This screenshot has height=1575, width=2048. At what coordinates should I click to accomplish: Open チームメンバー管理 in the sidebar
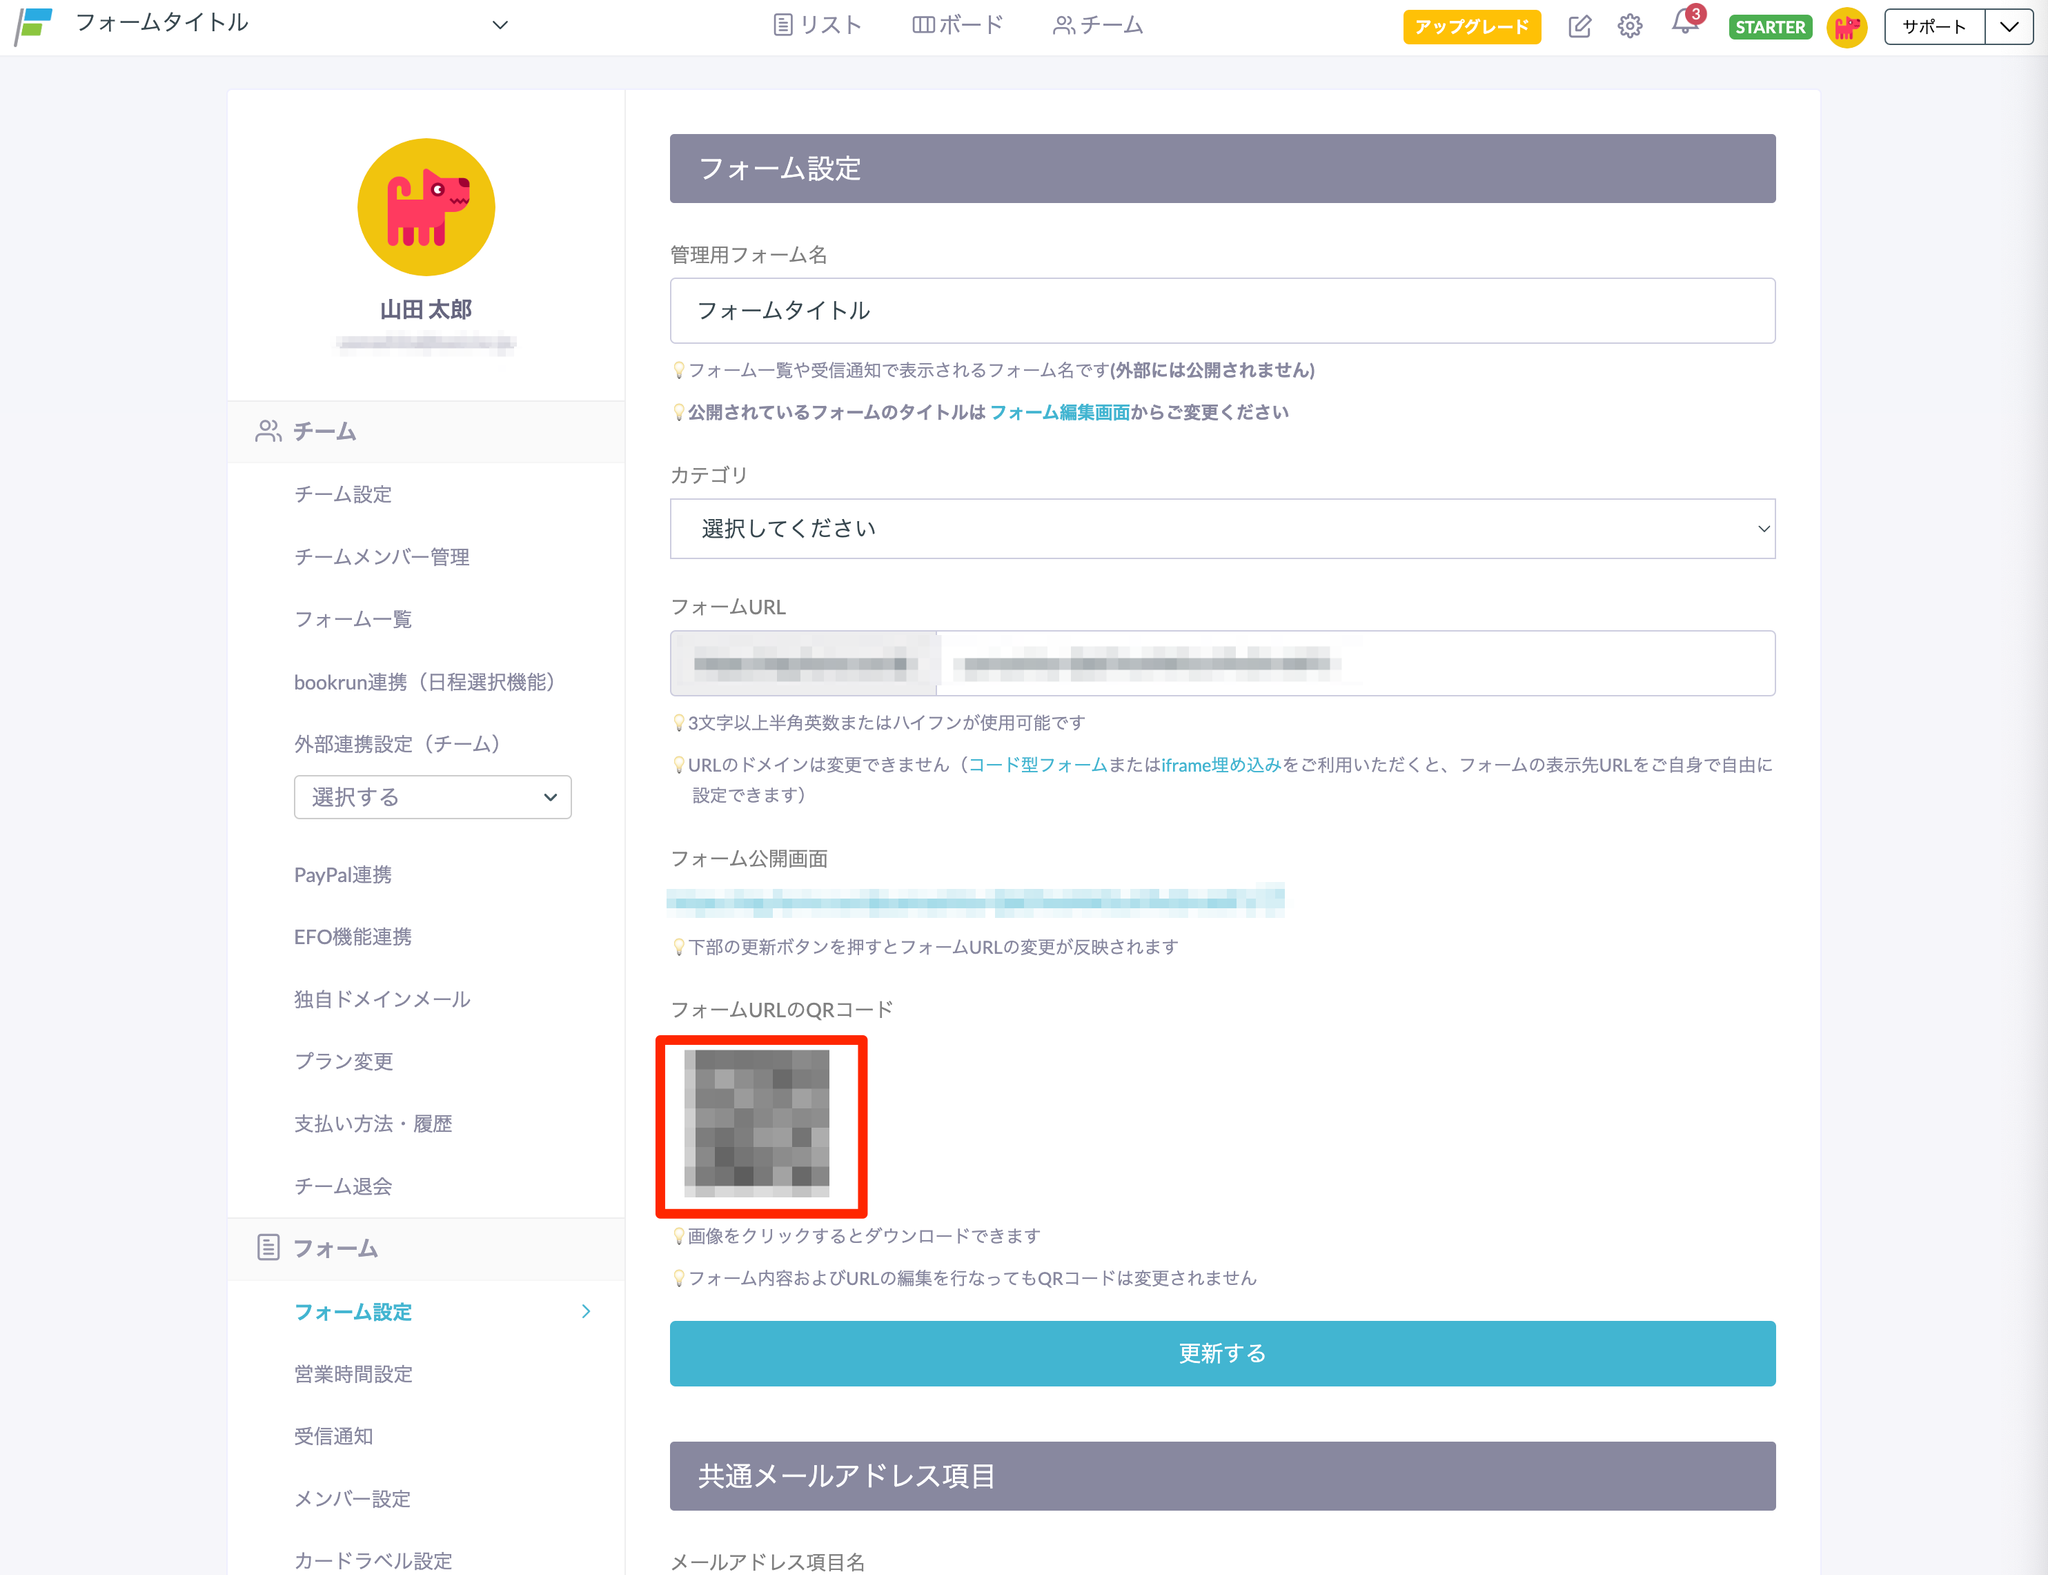[x=381, y=557]
